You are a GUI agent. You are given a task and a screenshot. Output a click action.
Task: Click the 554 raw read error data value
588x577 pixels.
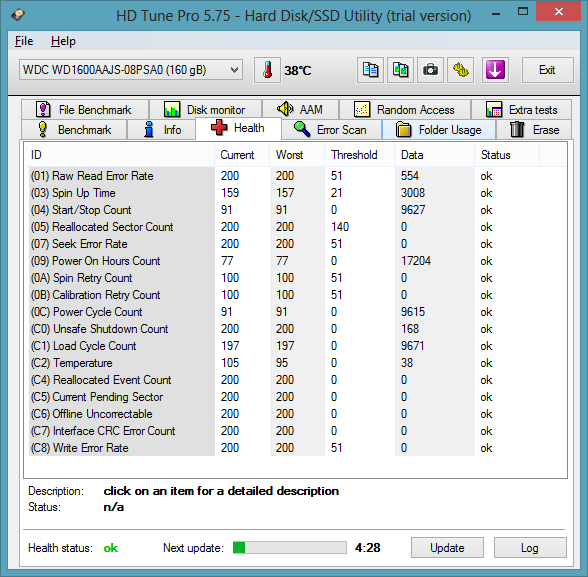tap(410, 176)
